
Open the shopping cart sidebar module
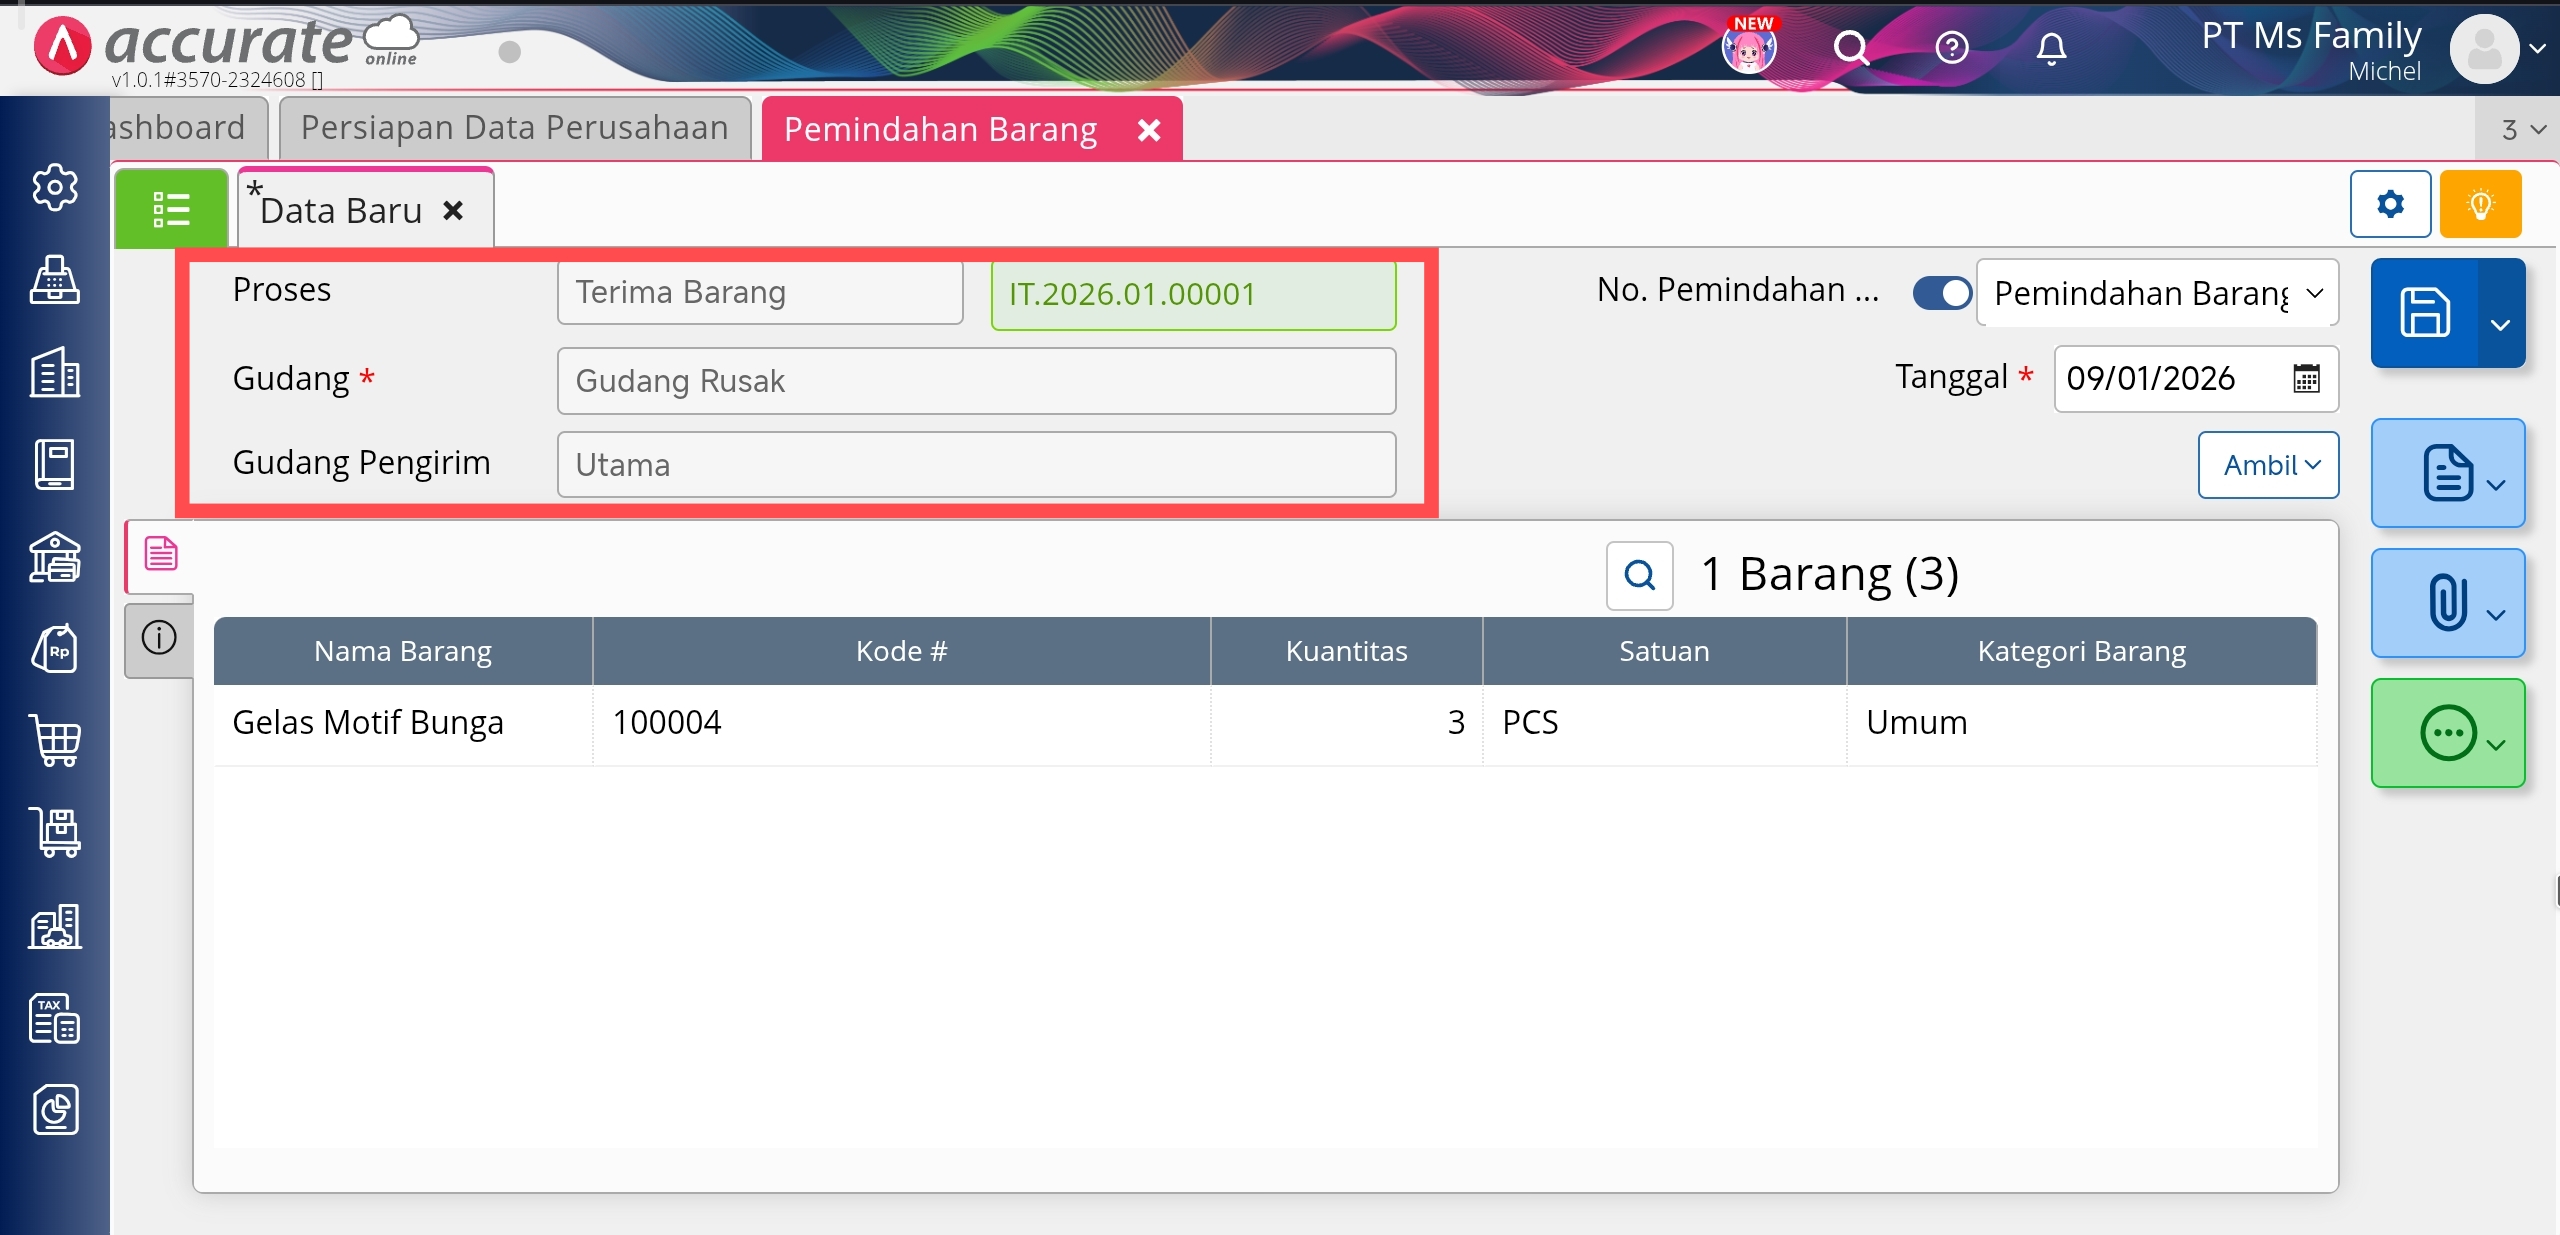pos(55,741)
